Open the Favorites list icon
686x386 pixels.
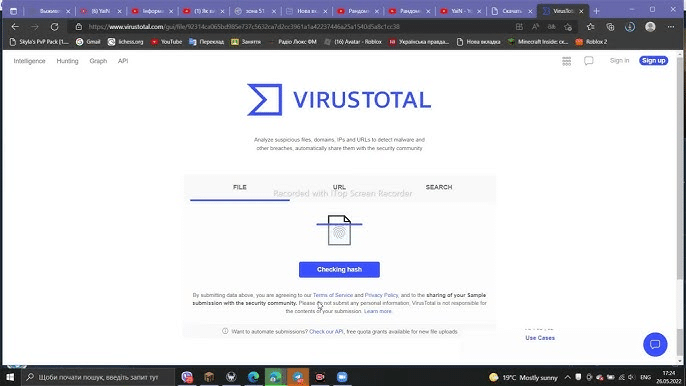tap(590, 27)
